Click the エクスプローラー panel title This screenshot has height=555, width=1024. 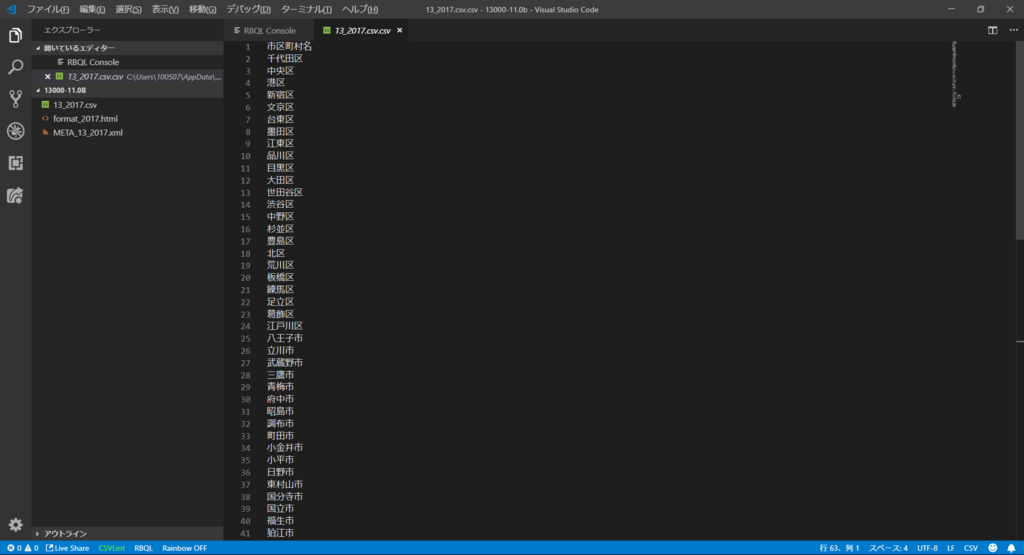pos(72,30)
